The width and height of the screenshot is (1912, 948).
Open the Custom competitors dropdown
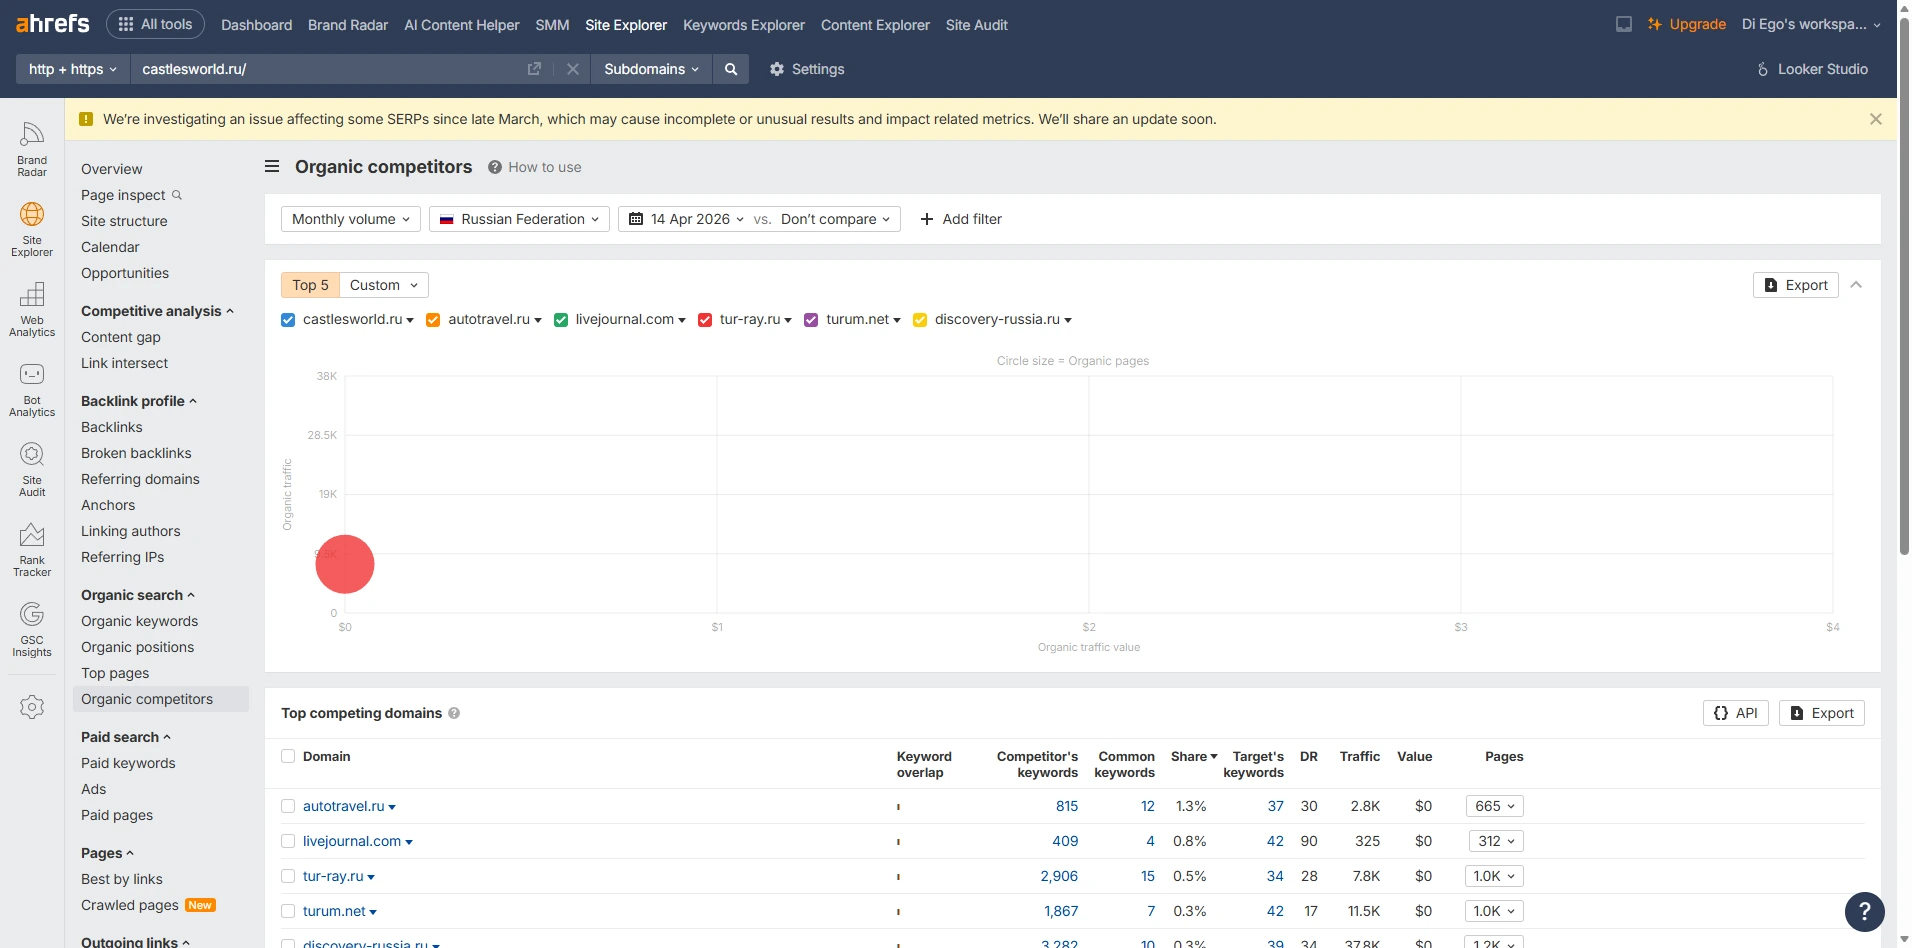[x=384, y=285]
